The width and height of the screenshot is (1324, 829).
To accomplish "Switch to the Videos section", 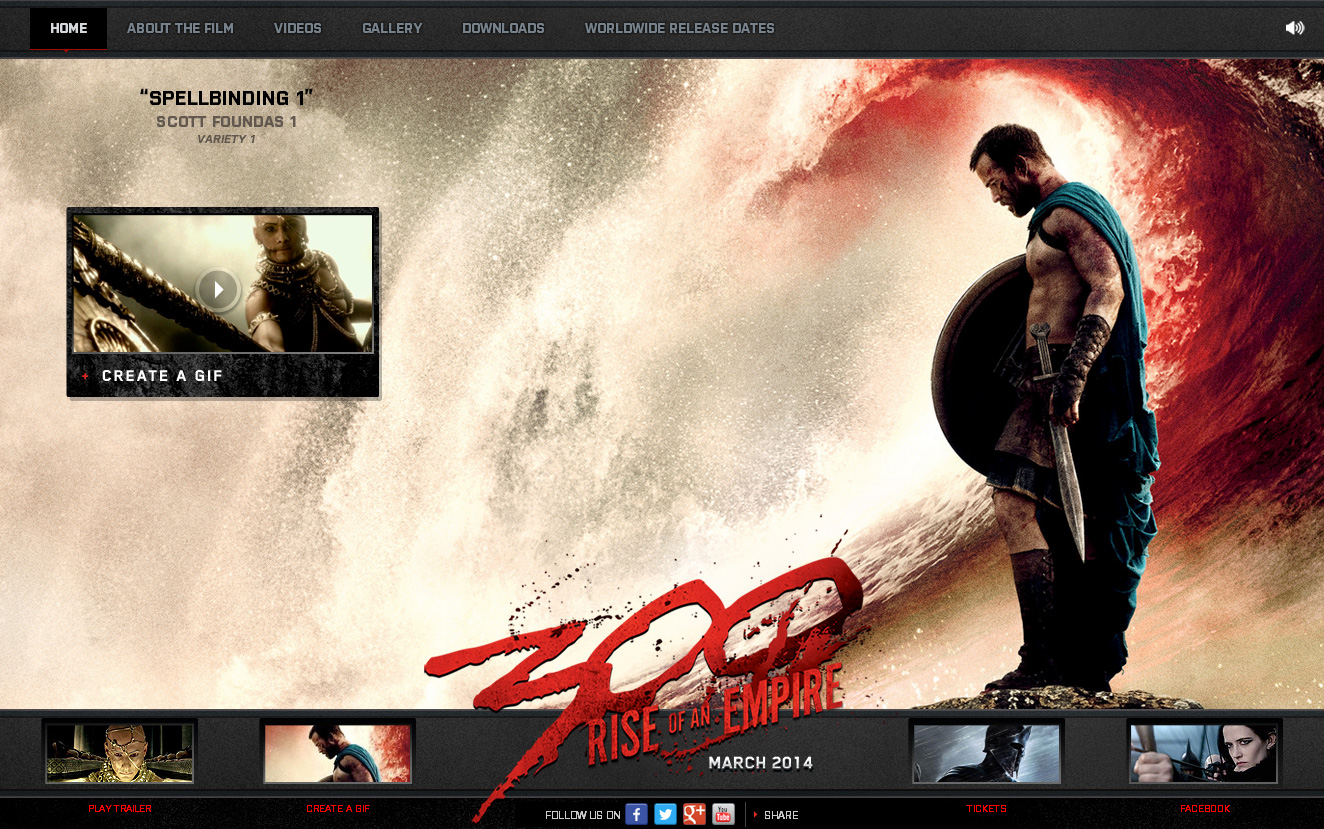I will coord(298,28).
